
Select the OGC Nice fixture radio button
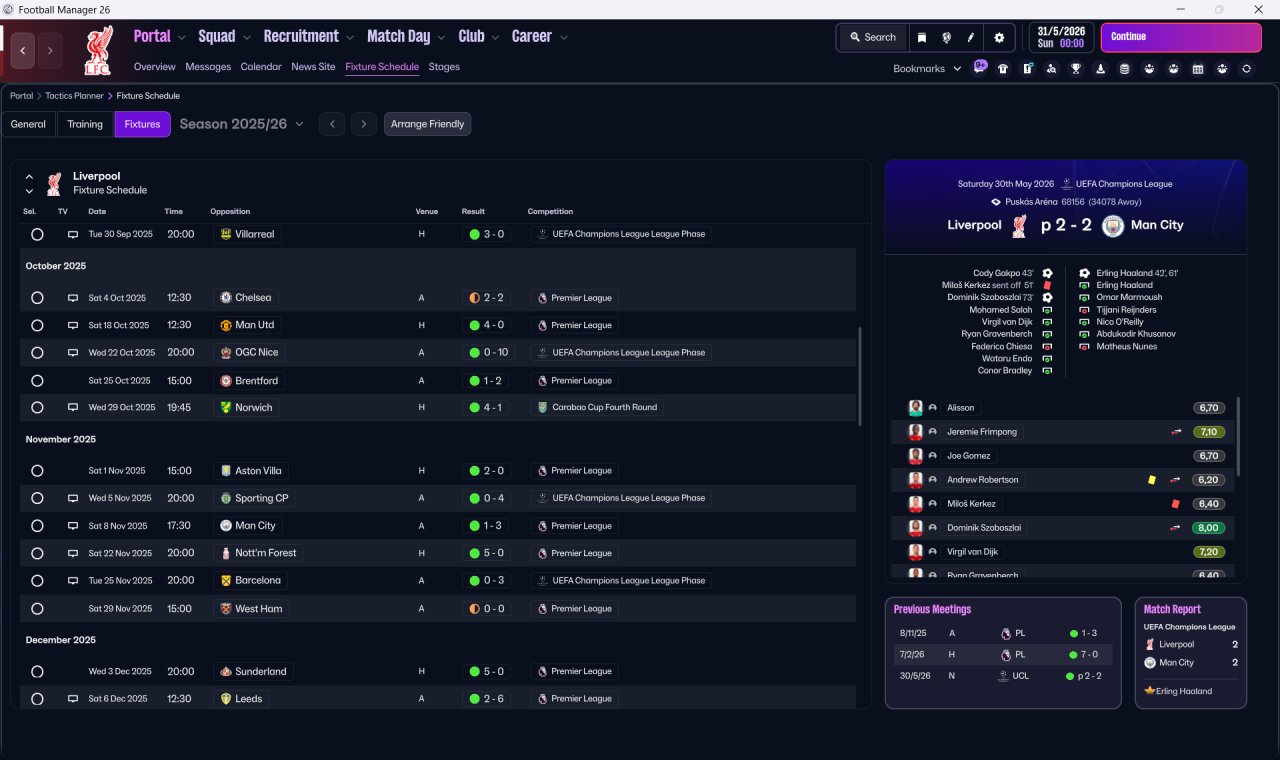click(37, 353)
